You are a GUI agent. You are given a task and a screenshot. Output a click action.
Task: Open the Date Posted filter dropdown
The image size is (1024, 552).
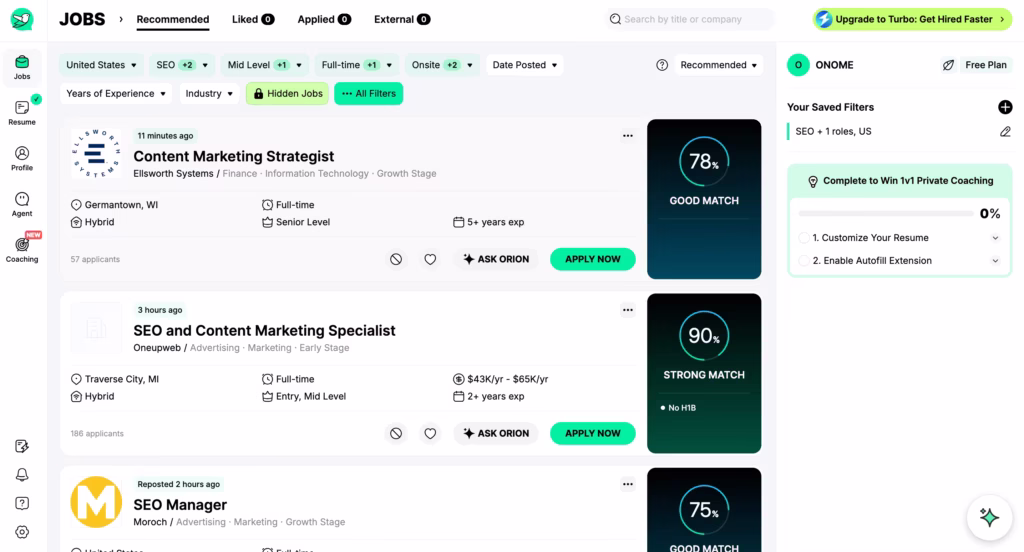[524, 65]
